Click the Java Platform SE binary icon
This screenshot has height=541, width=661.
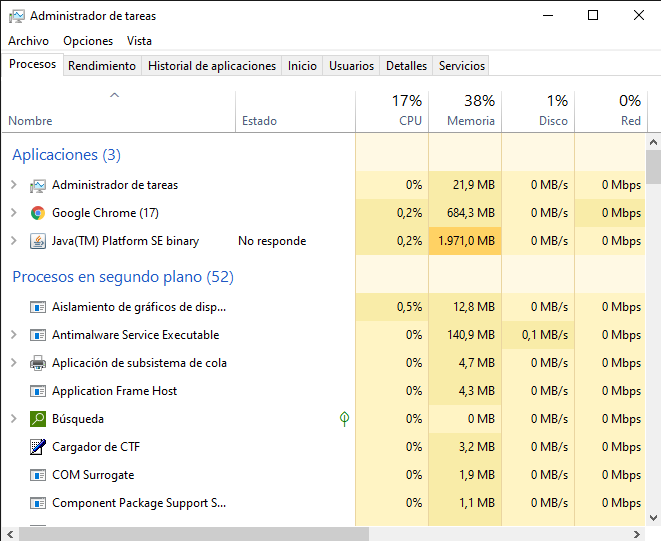tap(38, 241)
